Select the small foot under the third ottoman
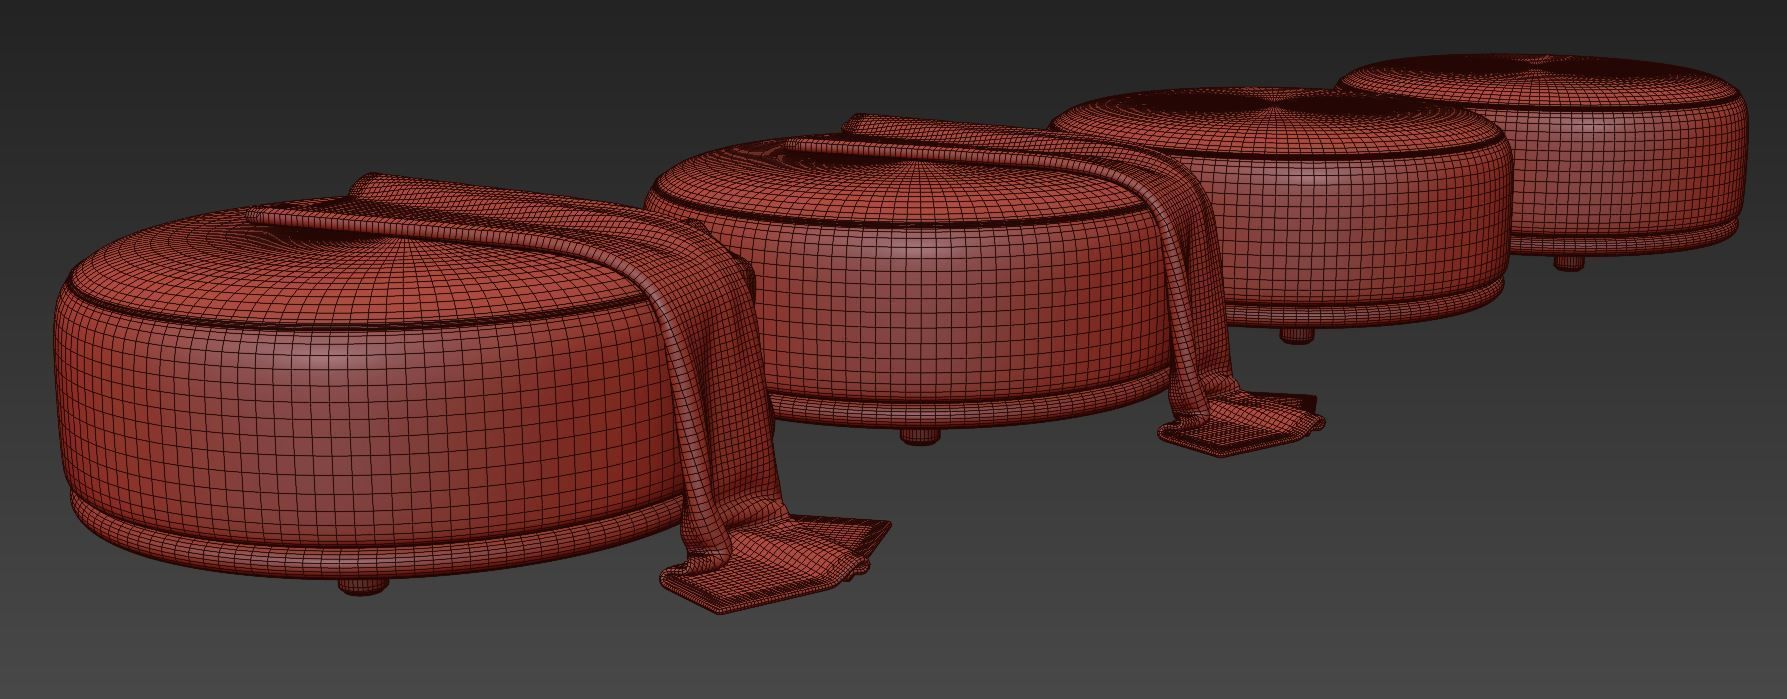 pos(1297,336)
